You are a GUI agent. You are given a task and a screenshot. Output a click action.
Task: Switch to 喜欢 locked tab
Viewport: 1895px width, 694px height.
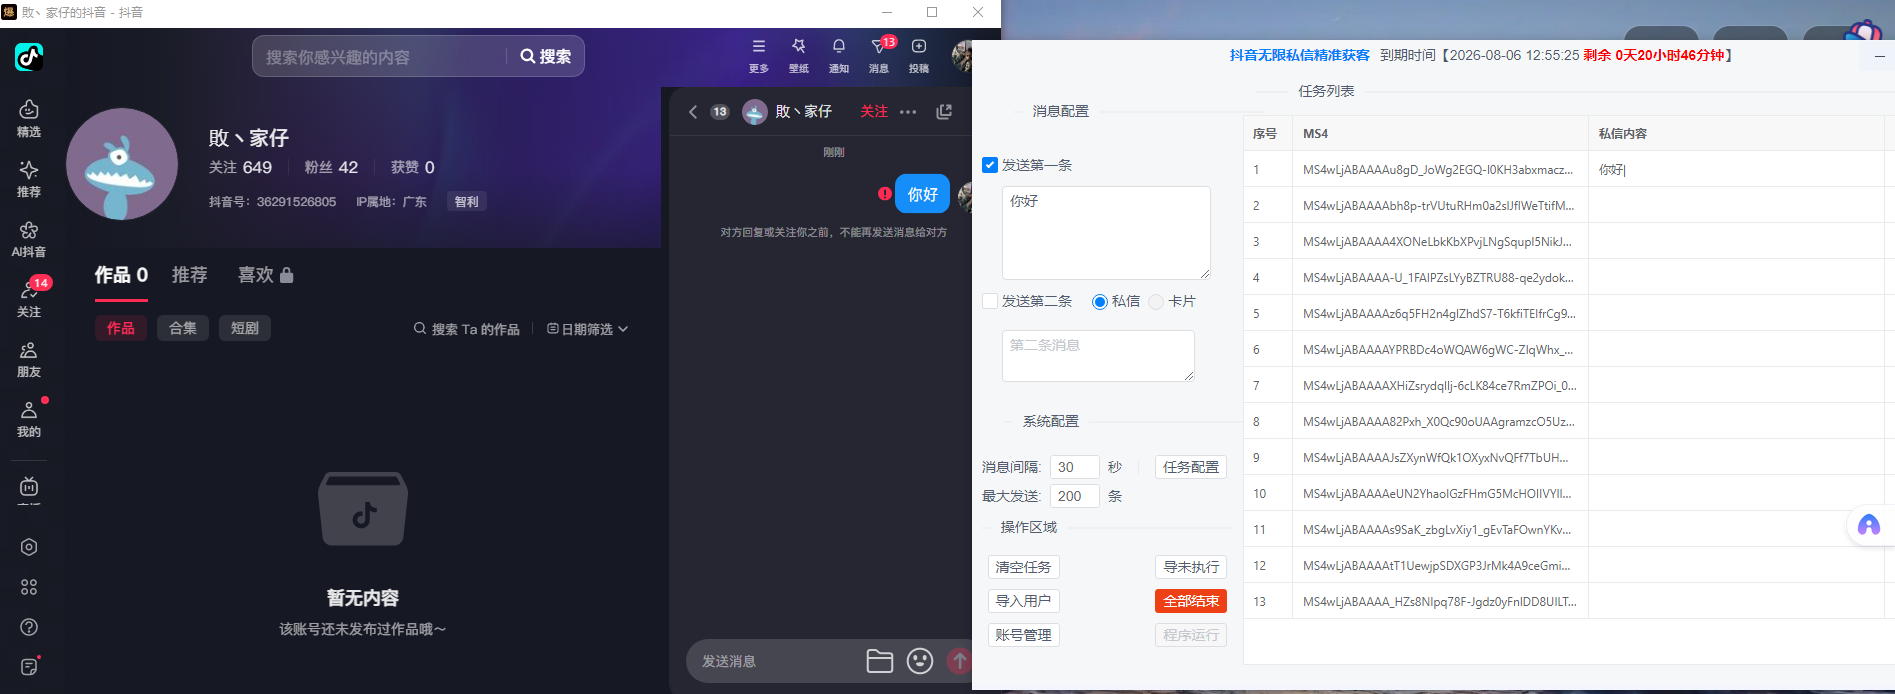(265, 275)
